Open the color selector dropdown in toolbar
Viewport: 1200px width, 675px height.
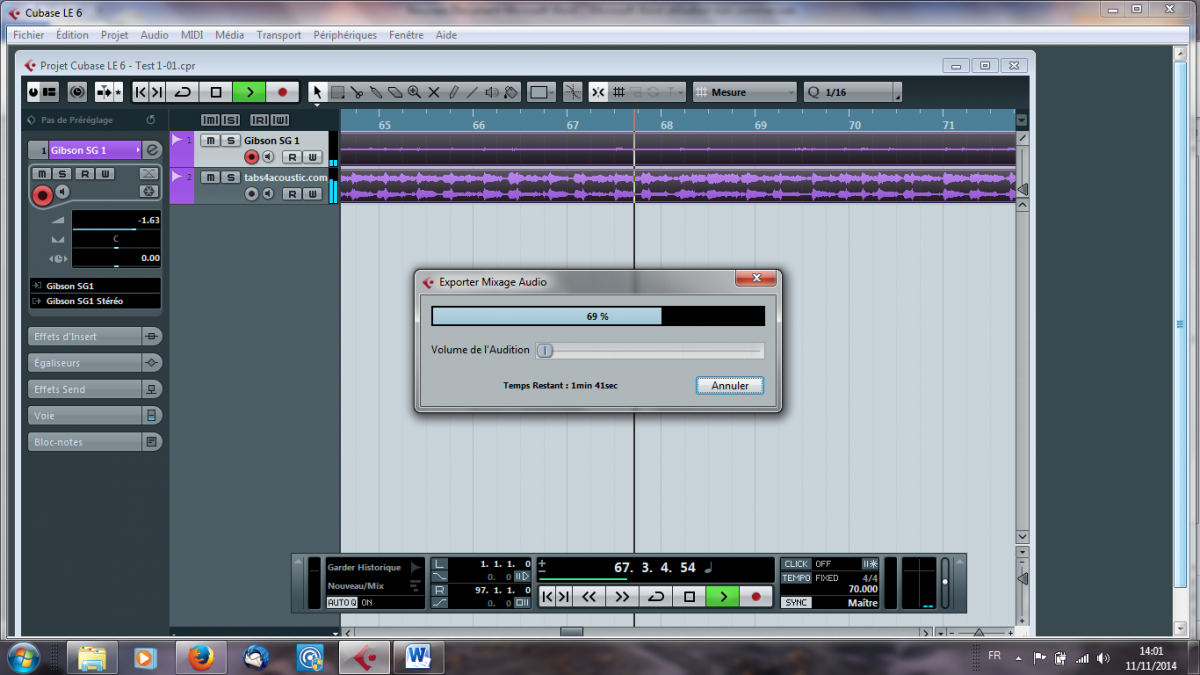point(541,92)
